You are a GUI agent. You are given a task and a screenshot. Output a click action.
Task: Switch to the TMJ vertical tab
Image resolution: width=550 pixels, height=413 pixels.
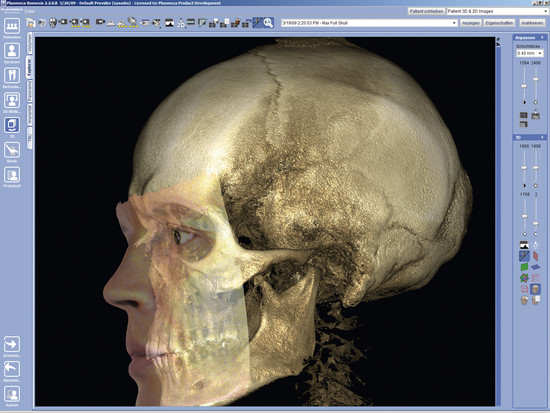(x=30, y=138)
